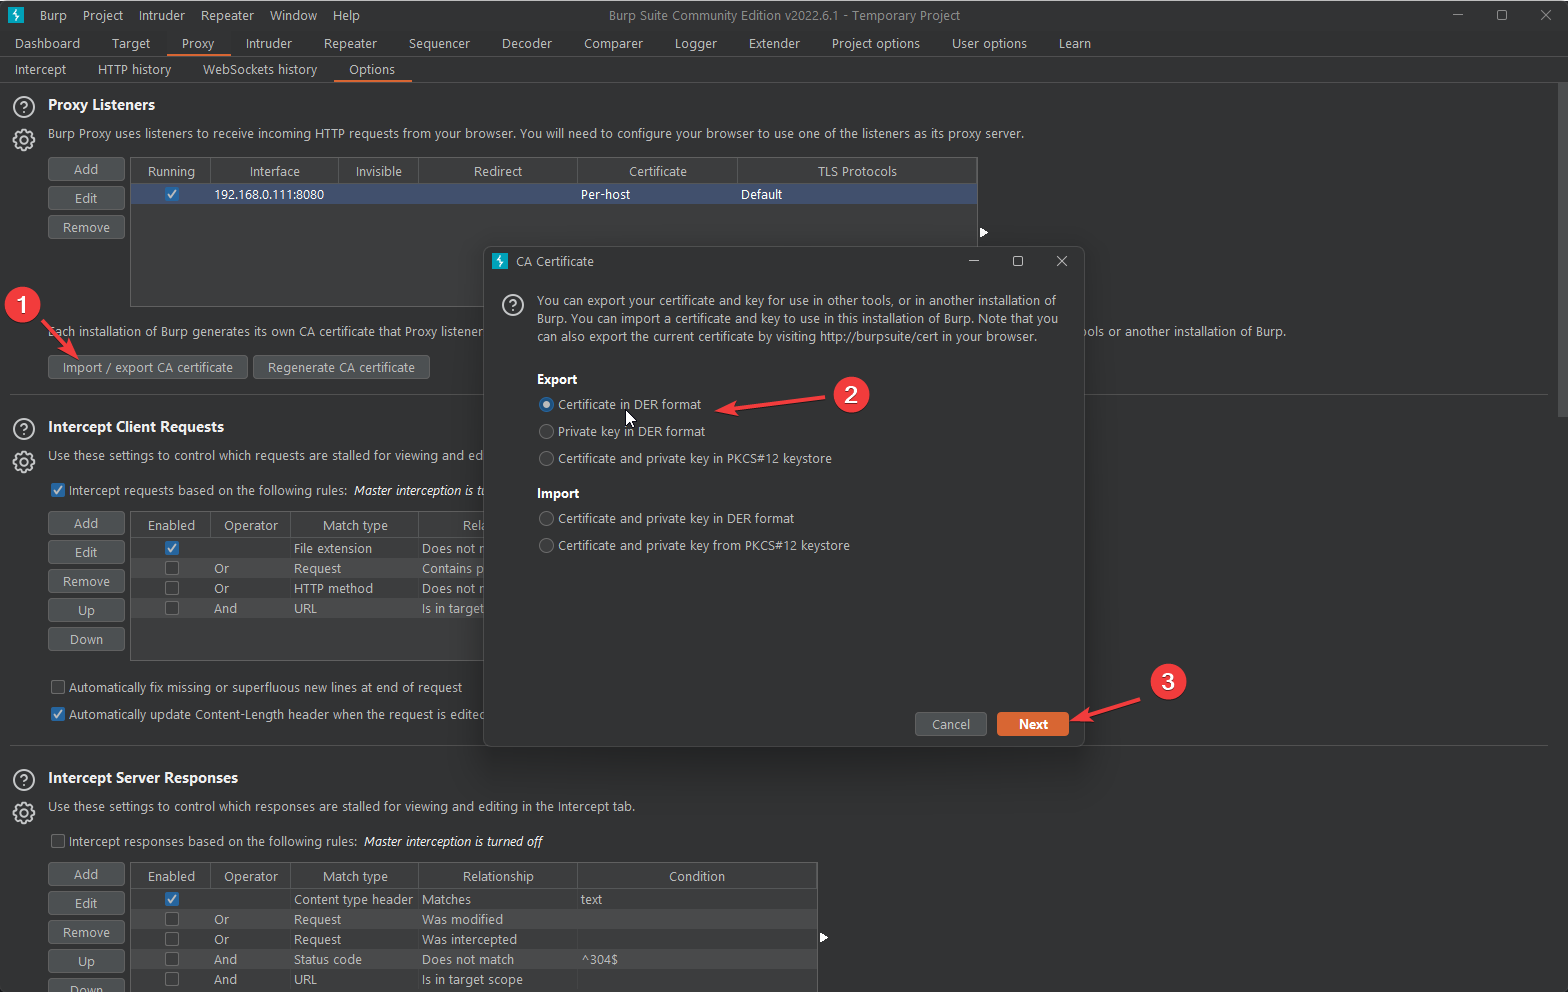This screenshot has width=1568, height=992.
Task: Close the CA Certificate dialog
Action: tap(1062, 261)
